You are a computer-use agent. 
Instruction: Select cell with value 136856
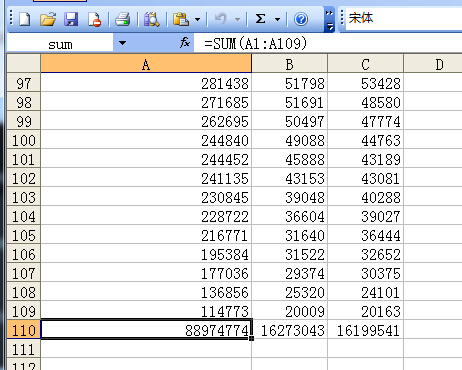pyautogui.click(x=146, y=292)
